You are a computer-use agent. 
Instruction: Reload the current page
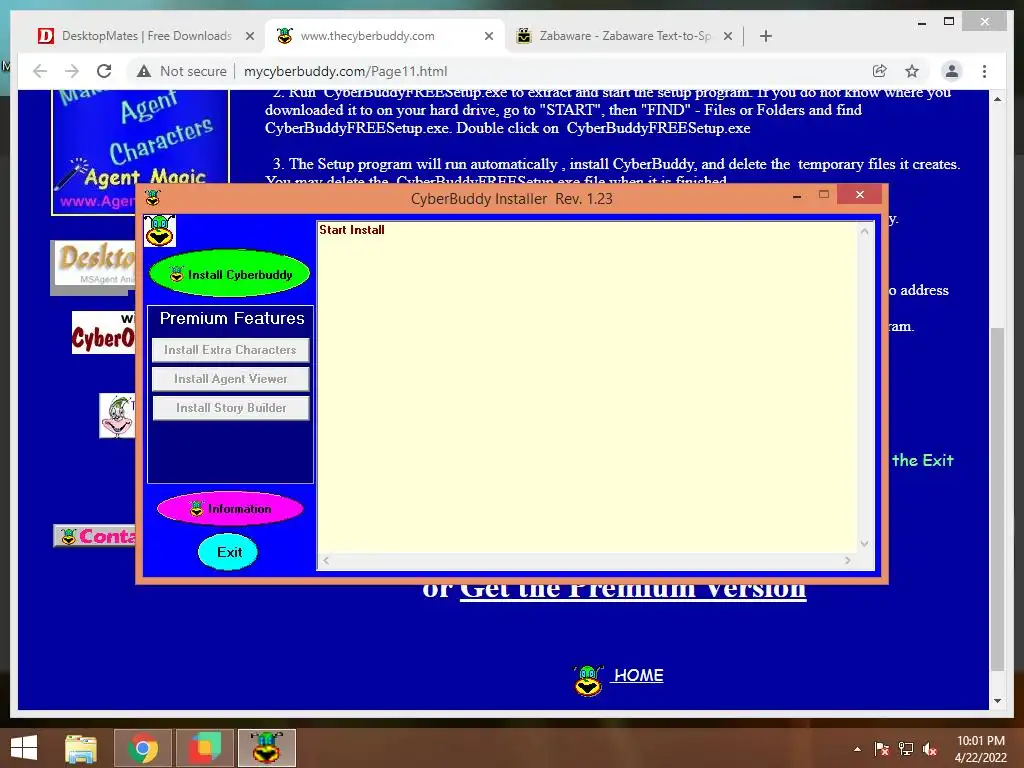point(104,71)
